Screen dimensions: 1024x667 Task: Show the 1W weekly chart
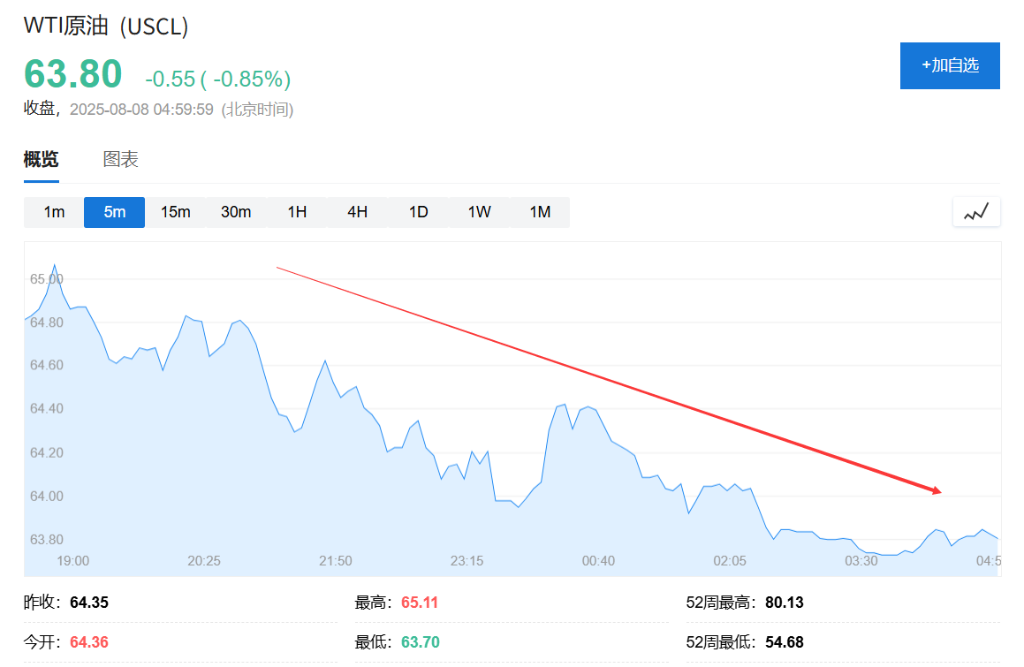[479, 212]
